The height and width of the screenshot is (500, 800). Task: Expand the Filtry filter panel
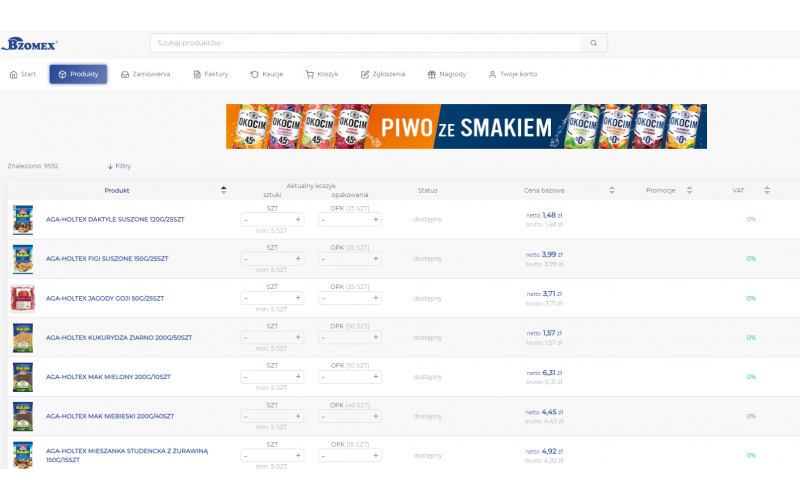tap(119, 166)
